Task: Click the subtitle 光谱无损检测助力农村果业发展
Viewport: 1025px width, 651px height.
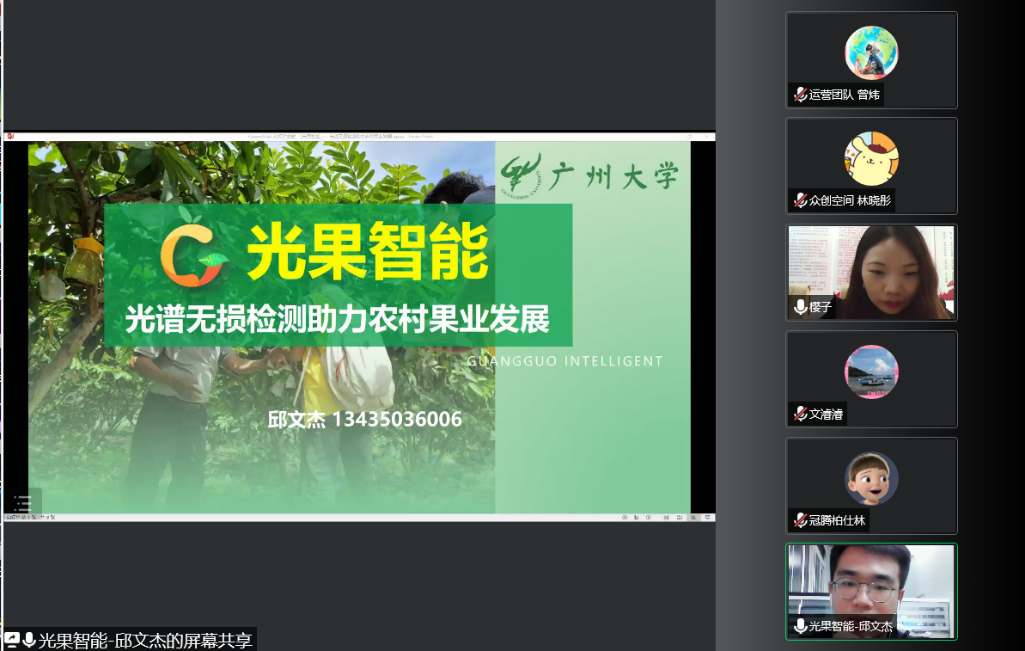Action: (337, 320)
